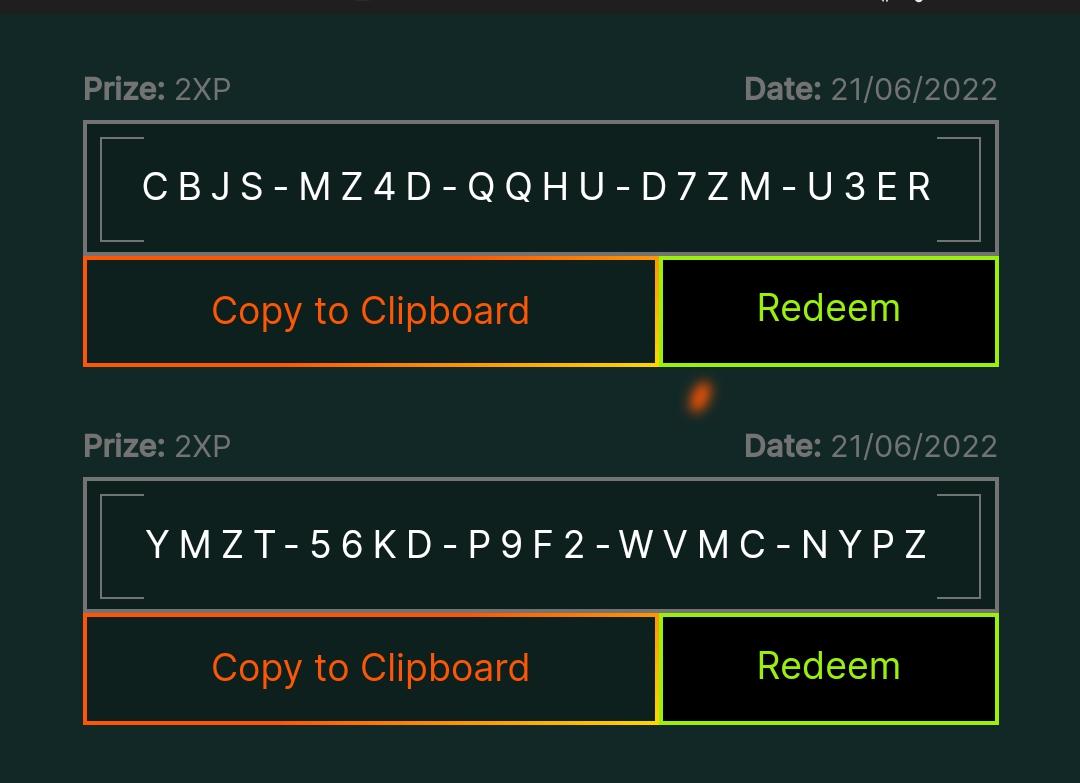Click the first Date: 21/06/2022 label

coord(870,89)
